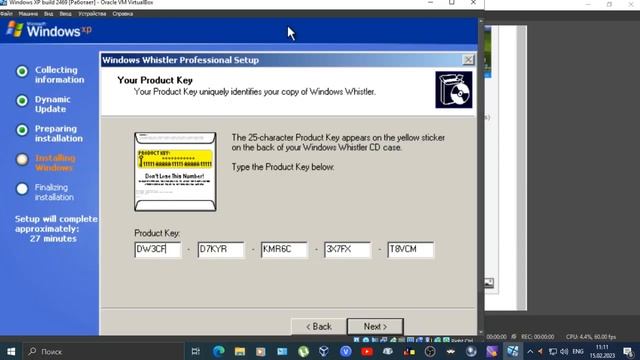Open the taskbar clock and date

click(602, 351)
